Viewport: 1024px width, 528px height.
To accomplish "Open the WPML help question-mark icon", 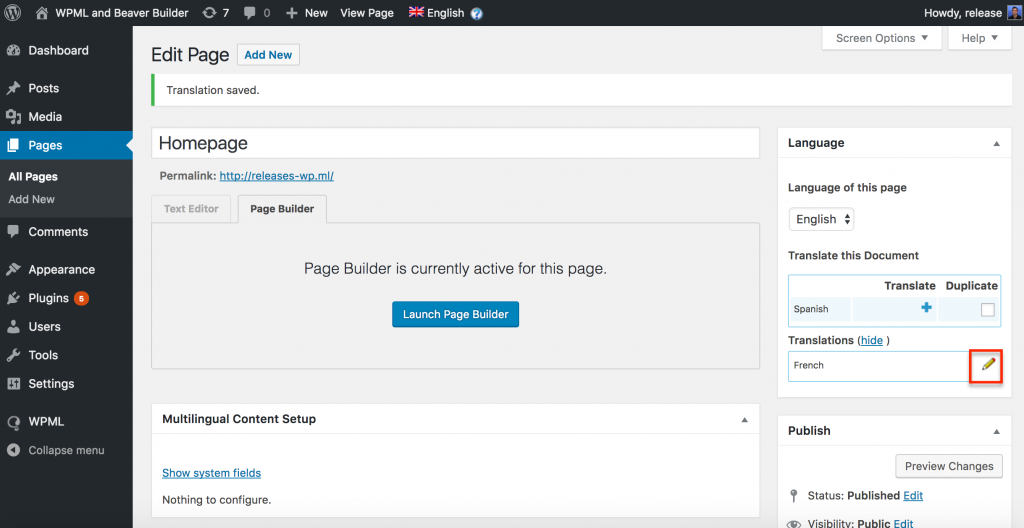I will (x=477, y=13).
